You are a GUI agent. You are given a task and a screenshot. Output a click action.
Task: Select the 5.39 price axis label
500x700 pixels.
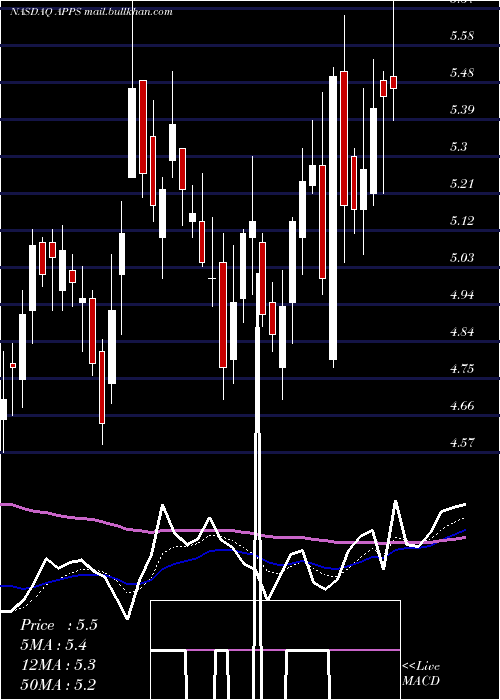[x=462, y=110]
